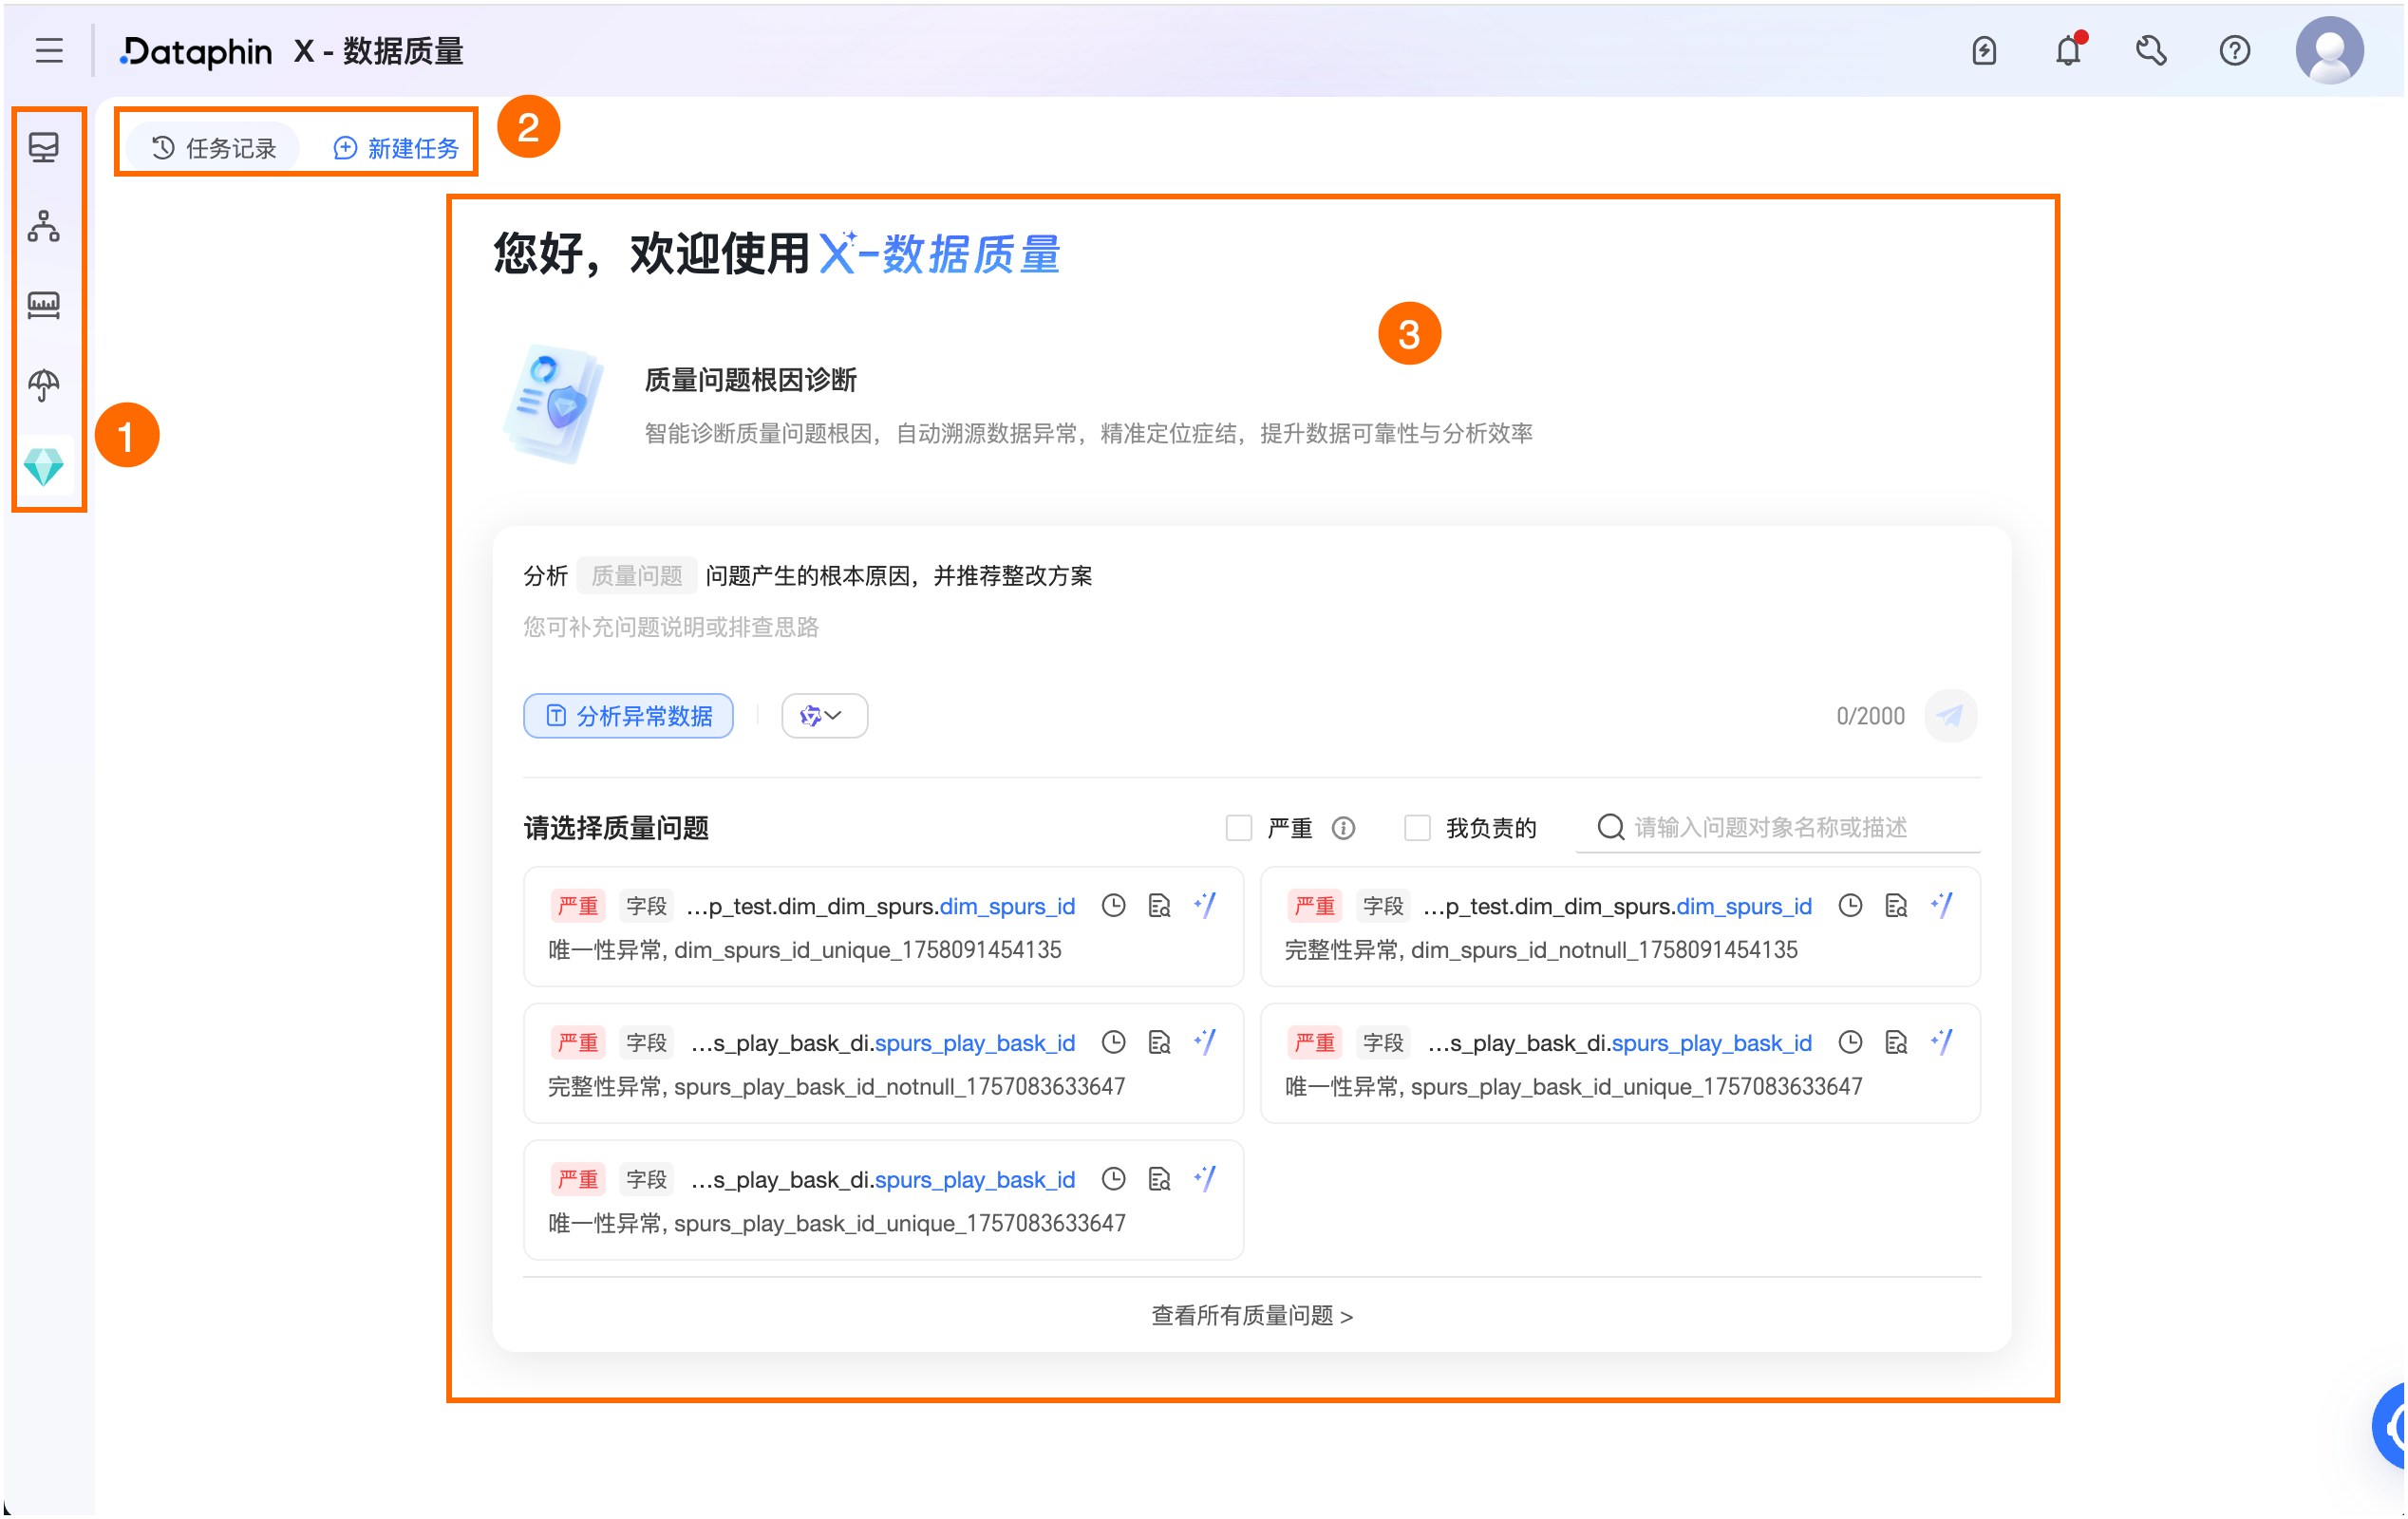This screenshot has width=2408, height=1519.
Task: Check the 严重 filter checkbox
Action: click(x=1239, y=828)
